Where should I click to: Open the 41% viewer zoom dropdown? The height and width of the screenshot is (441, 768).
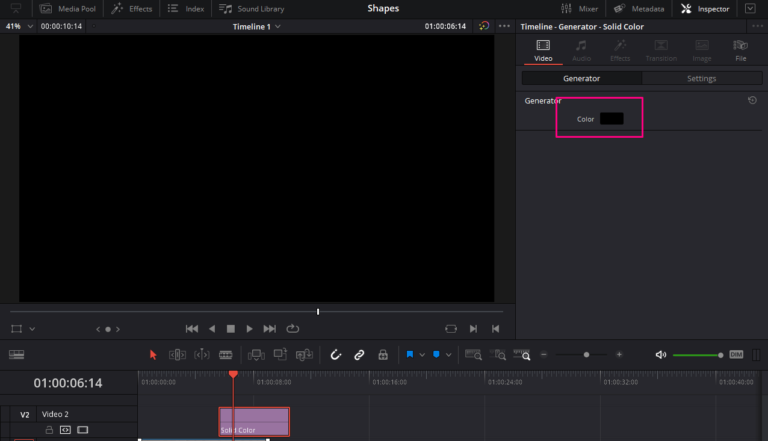click(19, 26)
